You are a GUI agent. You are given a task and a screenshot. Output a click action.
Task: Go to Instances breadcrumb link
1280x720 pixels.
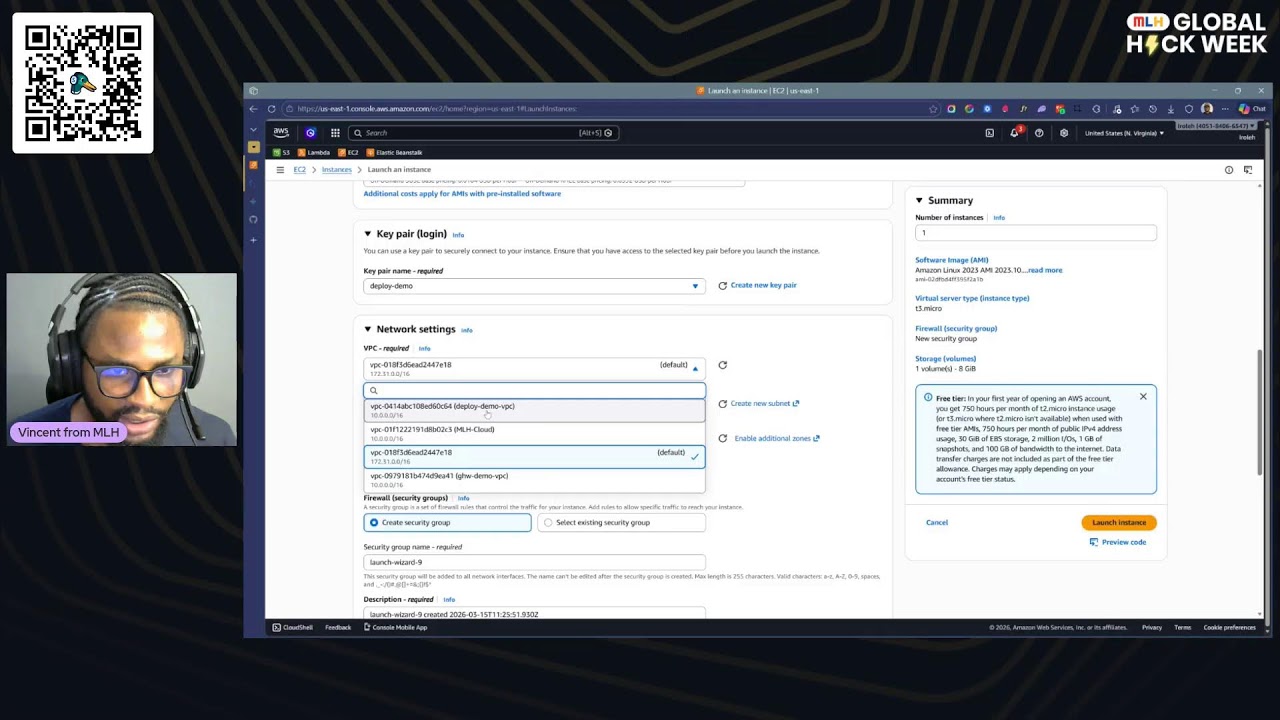337,170
